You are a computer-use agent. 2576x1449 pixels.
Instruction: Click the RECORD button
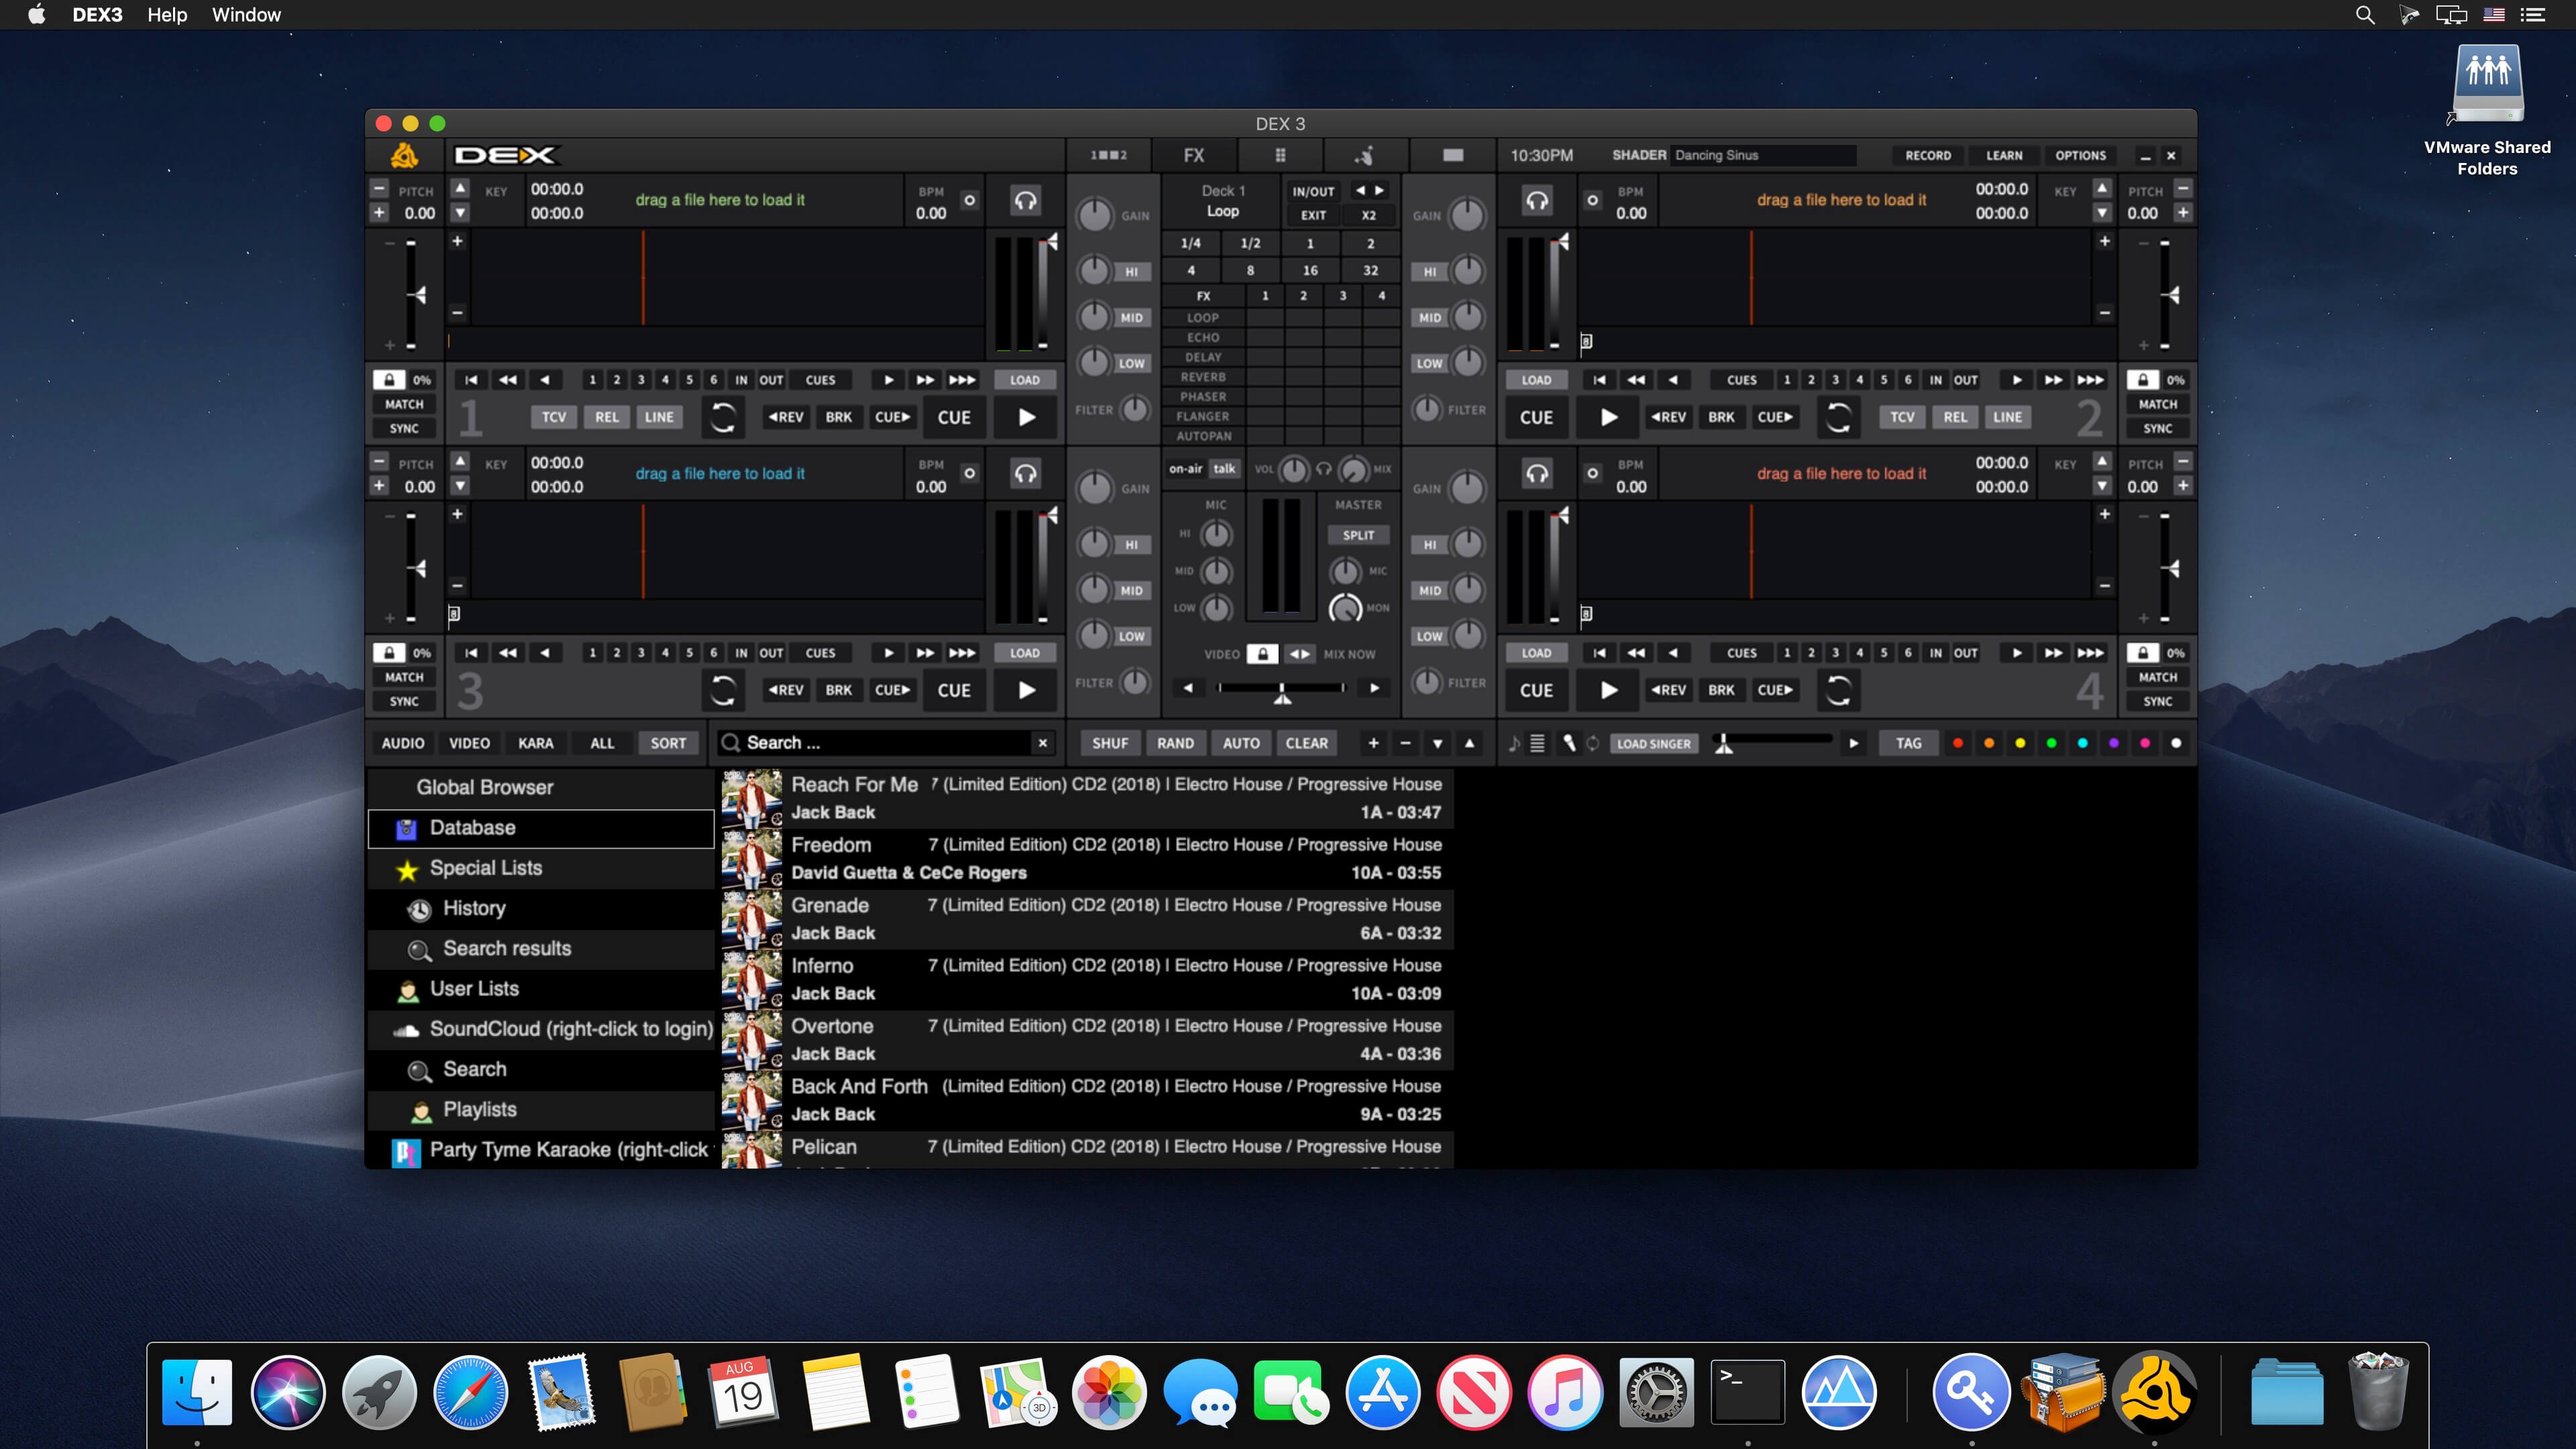click(1927, 155)
